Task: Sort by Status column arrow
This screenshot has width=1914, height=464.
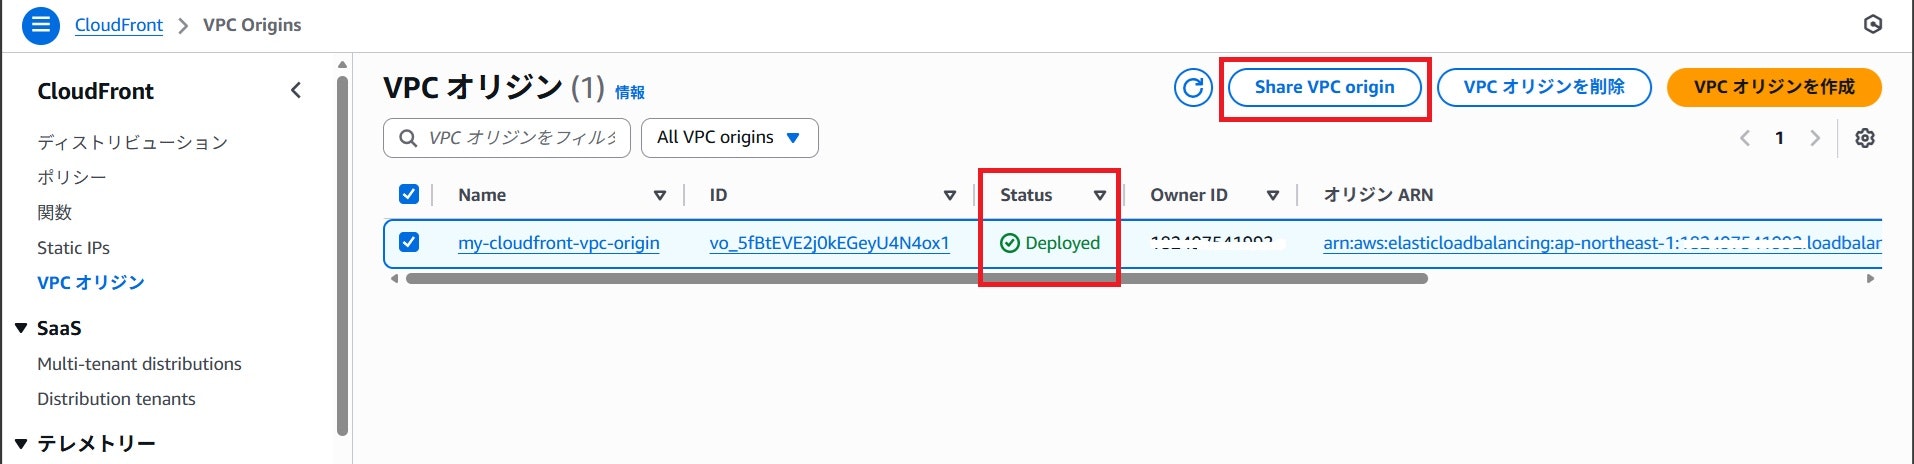Action: tap(1100, 195)
